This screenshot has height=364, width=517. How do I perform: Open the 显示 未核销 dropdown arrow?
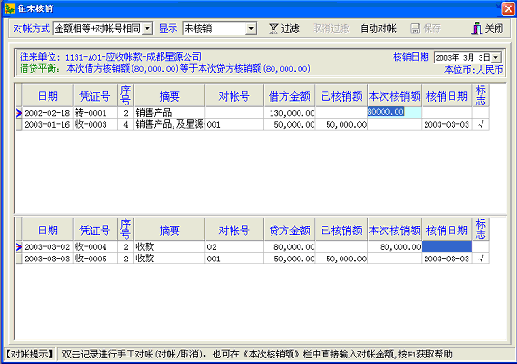251,29
